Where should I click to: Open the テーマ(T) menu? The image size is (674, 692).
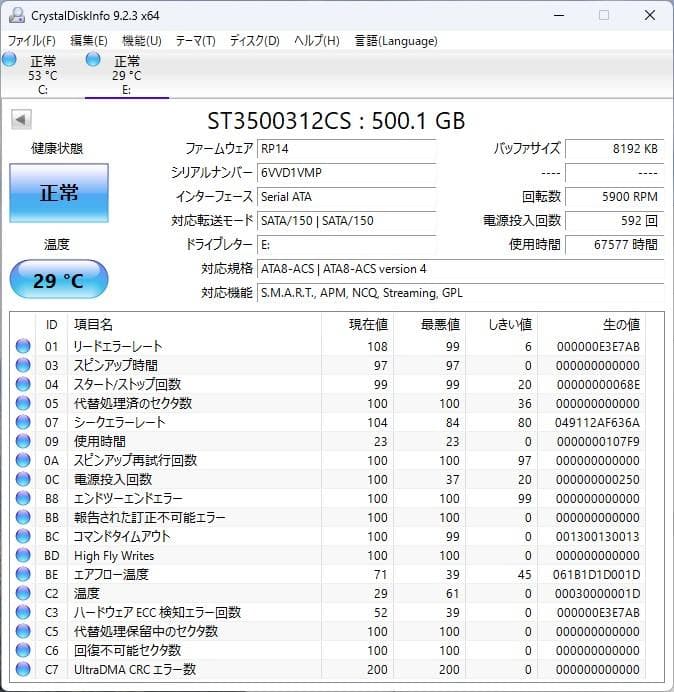point(196,41)
